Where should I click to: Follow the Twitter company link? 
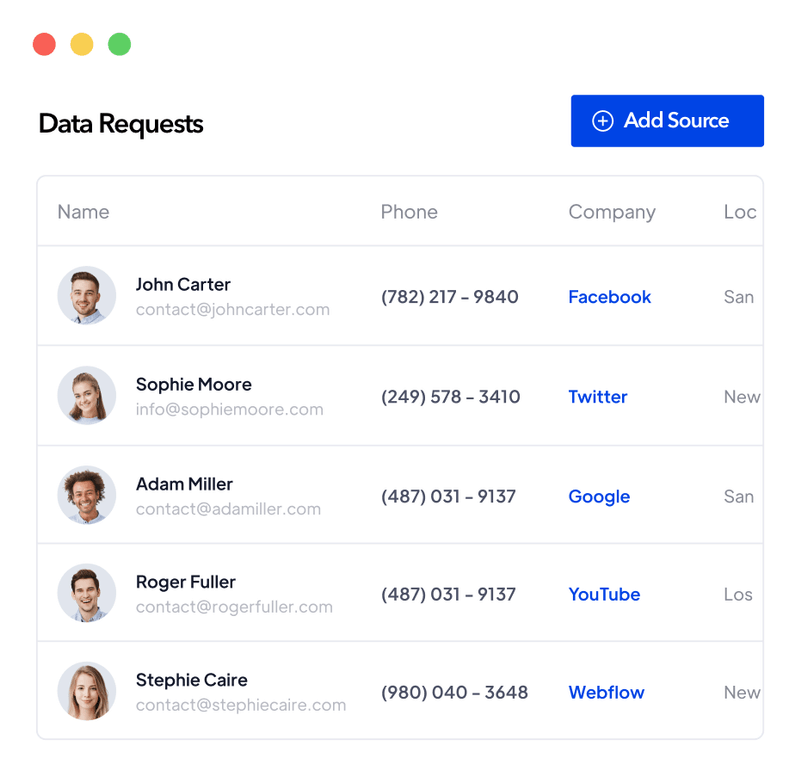[598, 397]
